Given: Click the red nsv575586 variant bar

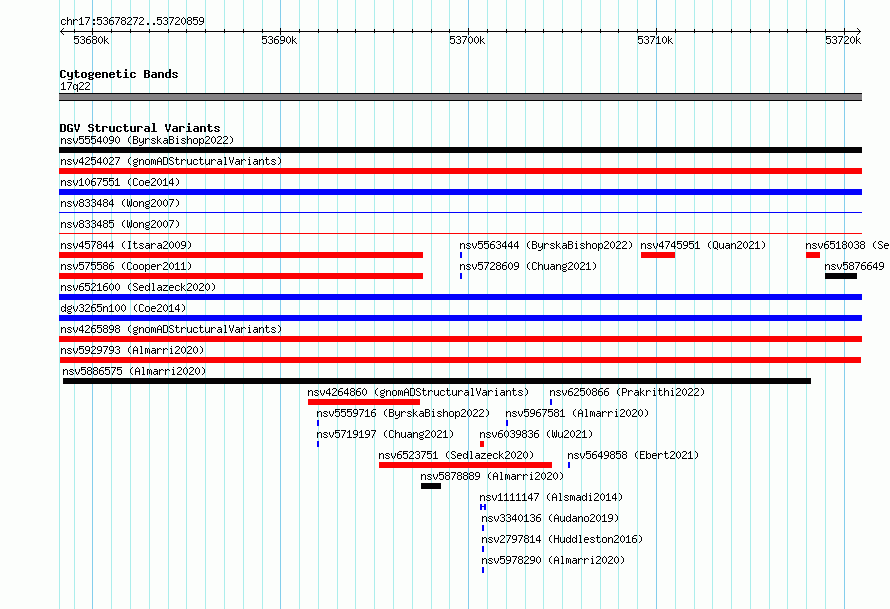Looking at the screenshot, I should pos(241,276).
